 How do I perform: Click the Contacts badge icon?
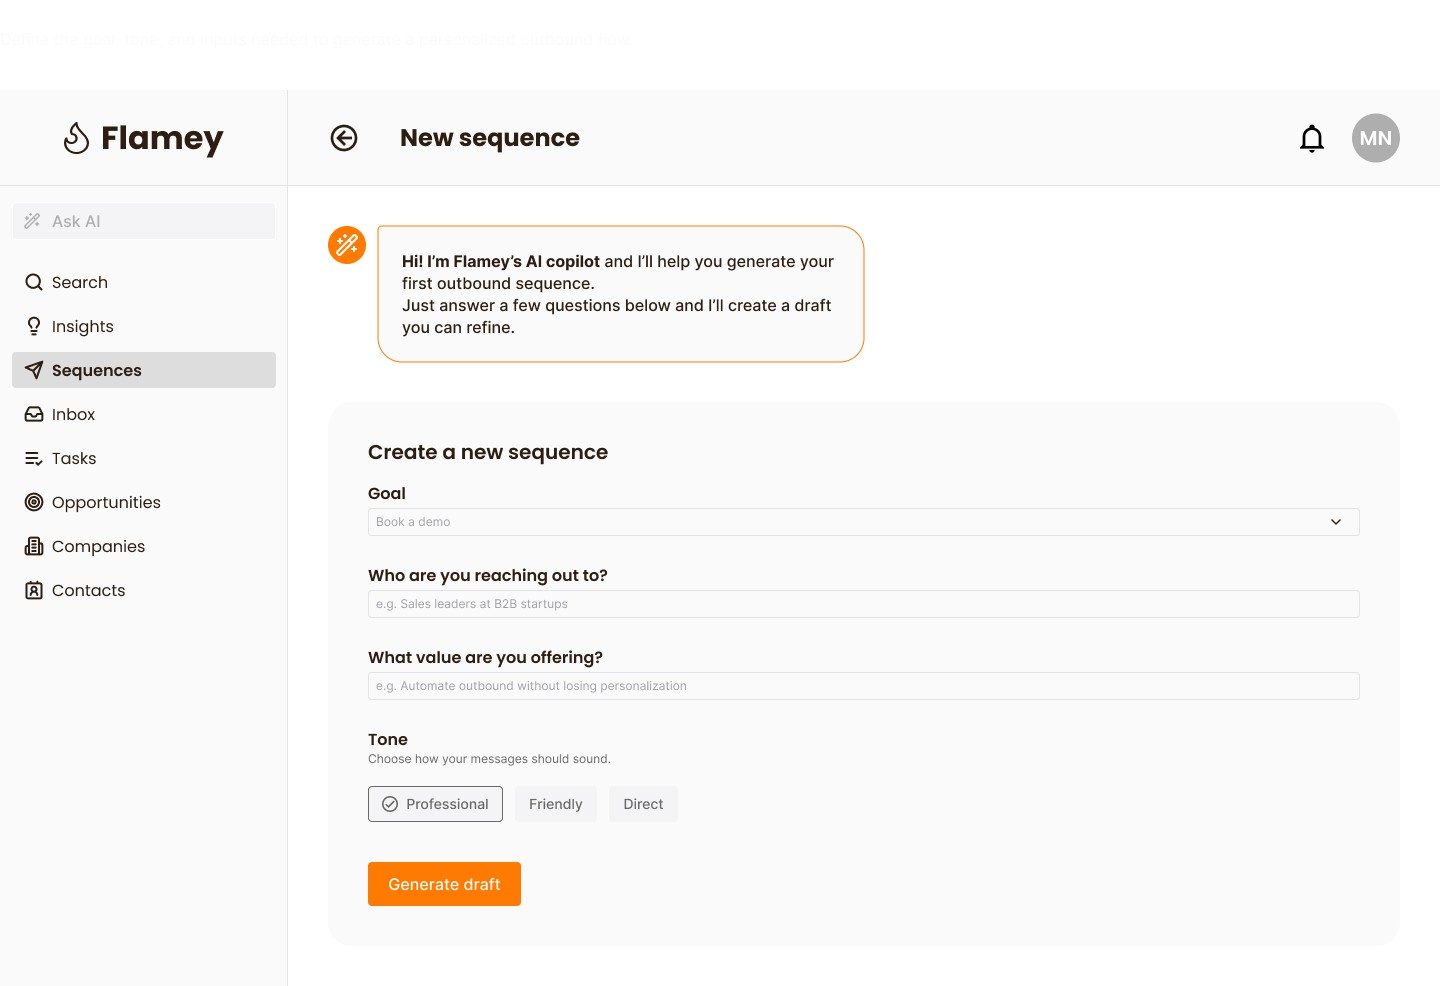(x=34, y=590)
